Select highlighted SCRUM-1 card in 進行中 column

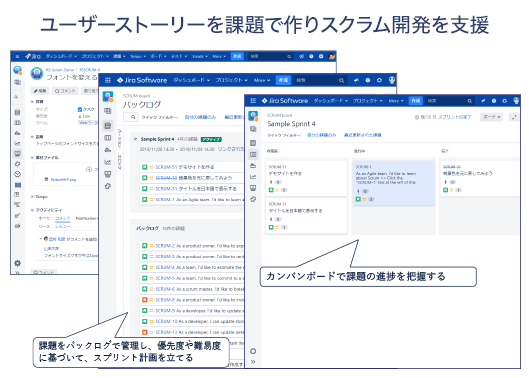tap(393, 183)
